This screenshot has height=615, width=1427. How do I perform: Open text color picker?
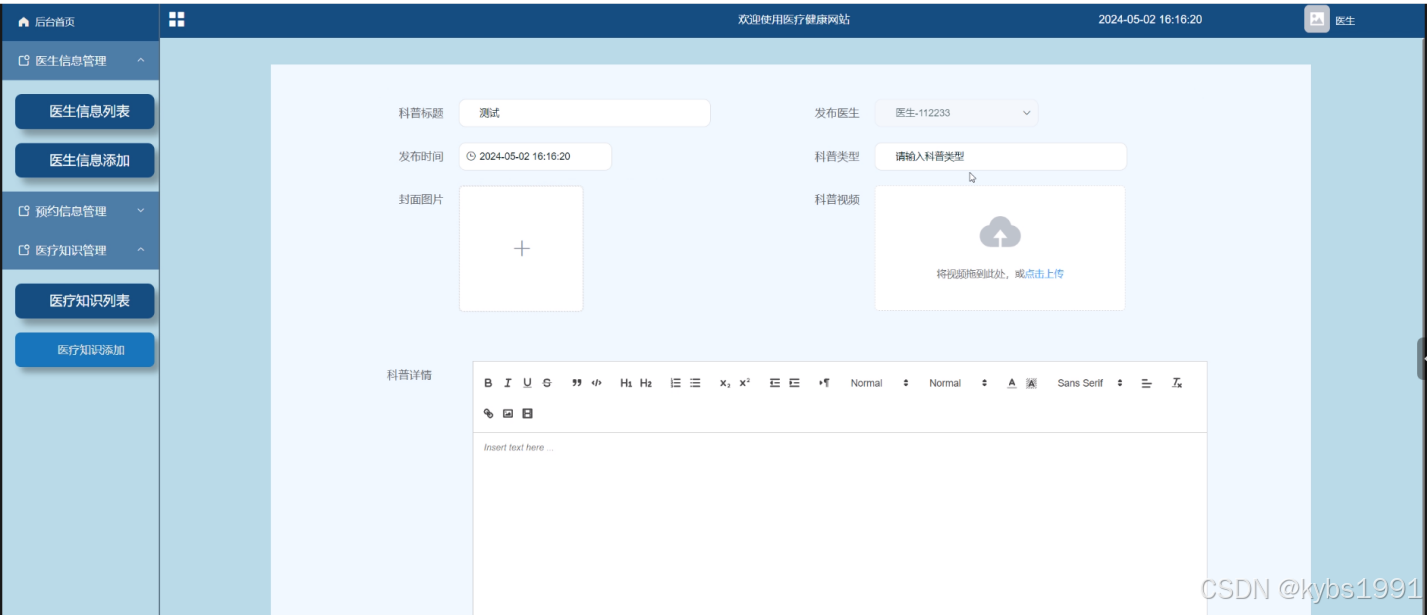pyautogui.click(x=1012, y=383)
